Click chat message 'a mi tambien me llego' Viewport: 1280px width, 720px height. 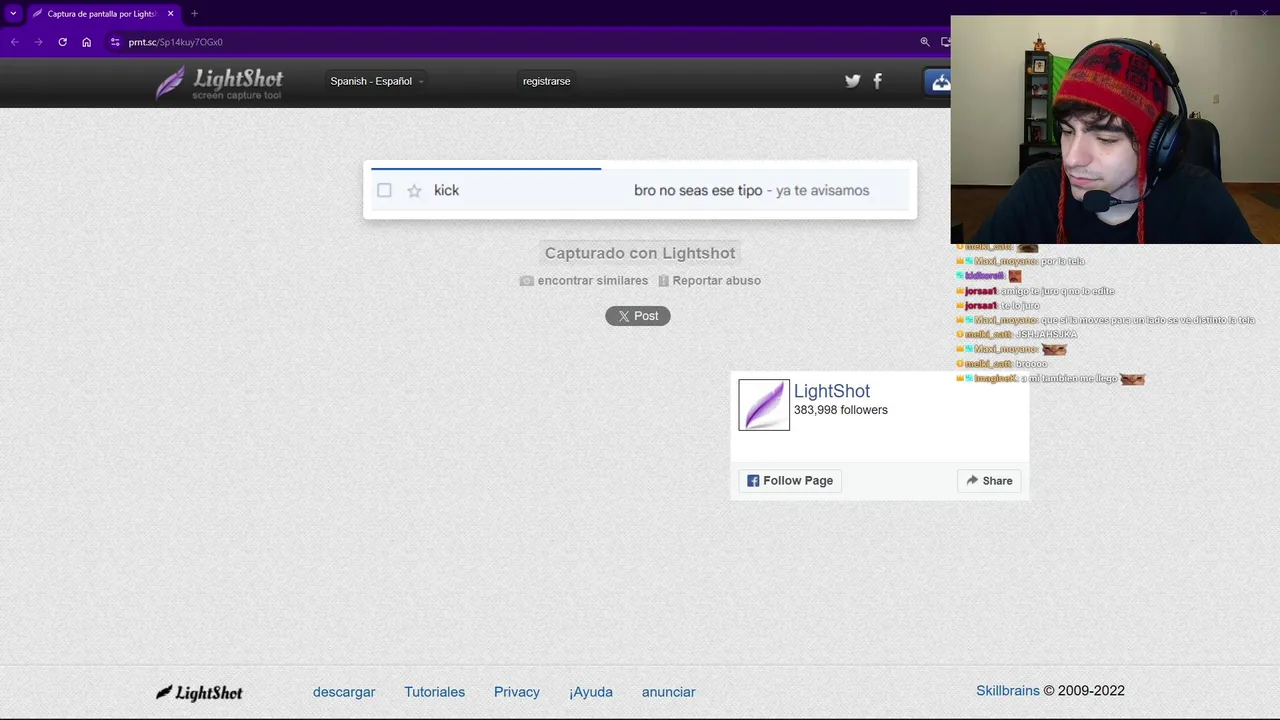(1069, 379)
